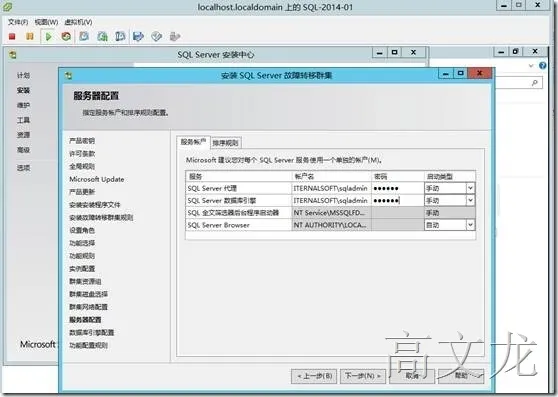Click the red power off icon
The width and height of the screenshot is (558, 397).
(12, 36)
